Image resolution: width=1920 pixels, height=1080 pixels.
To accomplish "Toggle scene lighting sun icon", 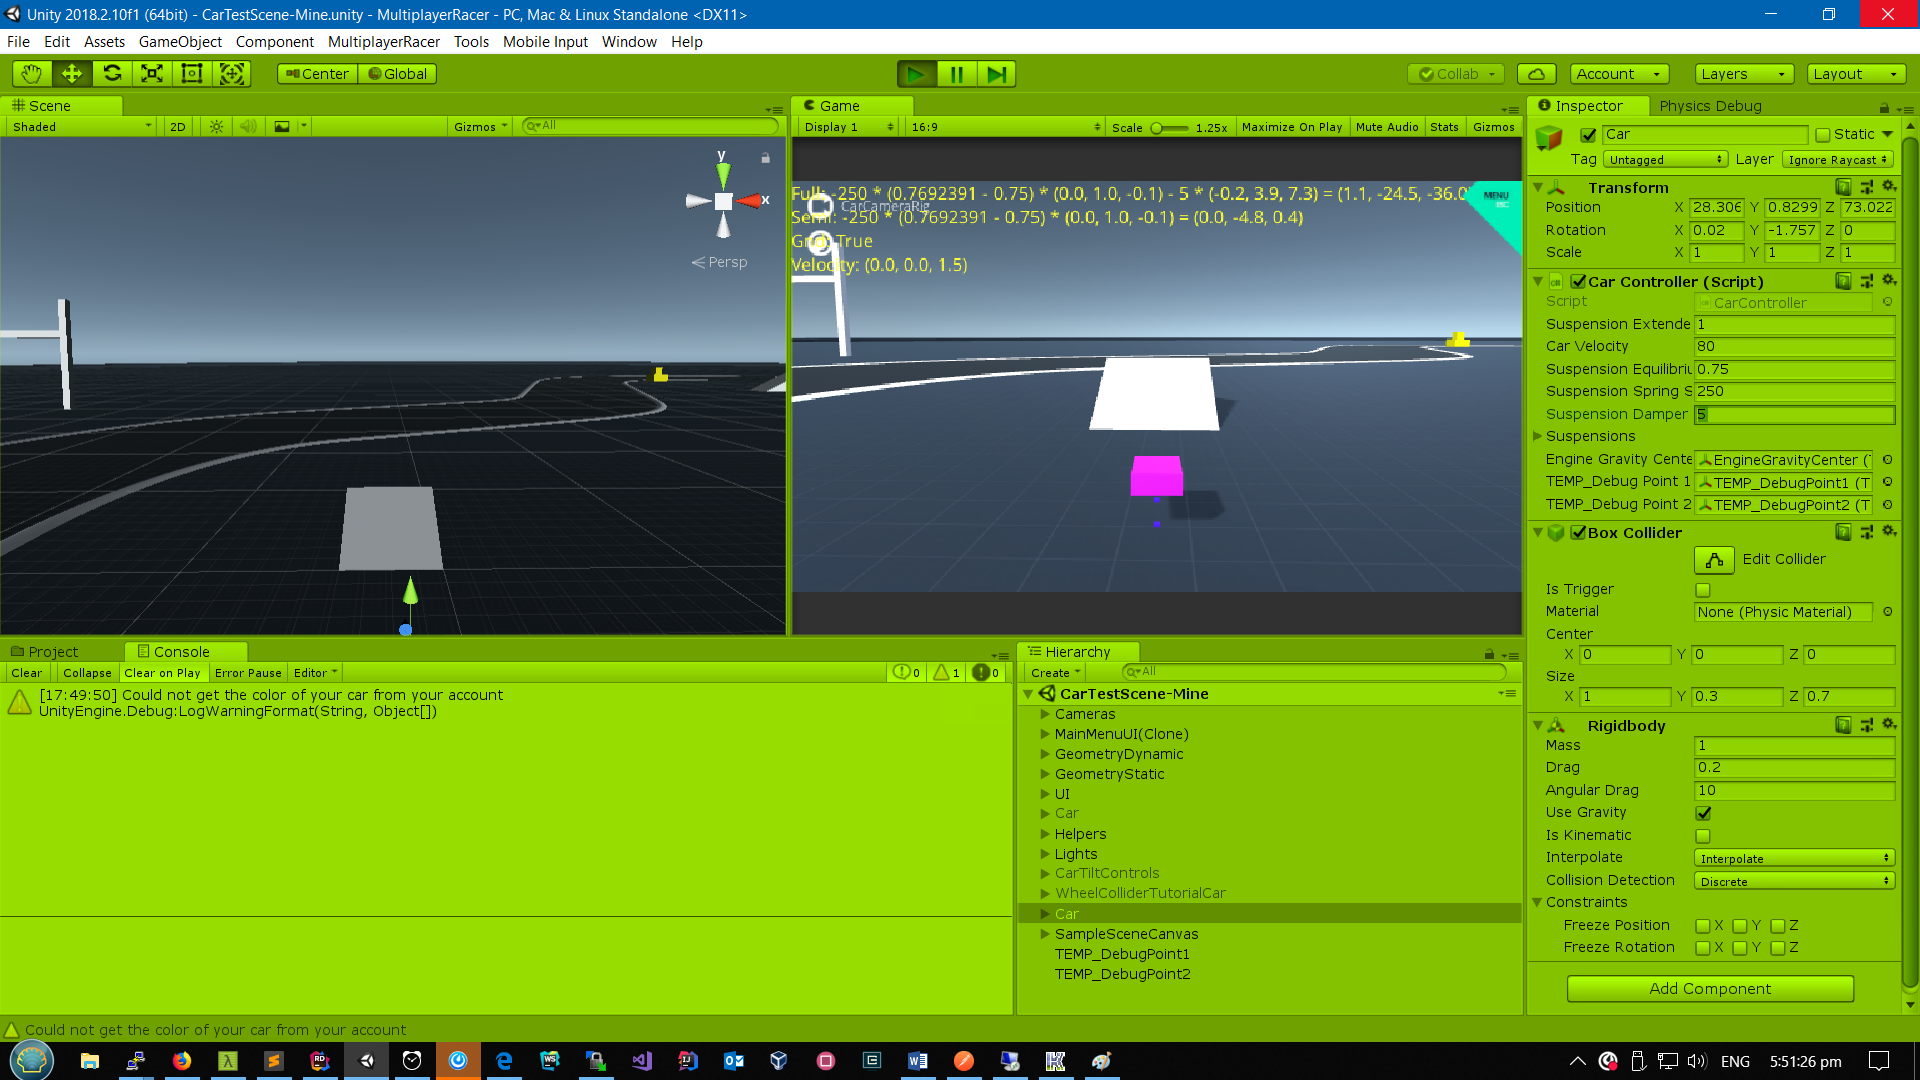I will (x=216, y=127).
